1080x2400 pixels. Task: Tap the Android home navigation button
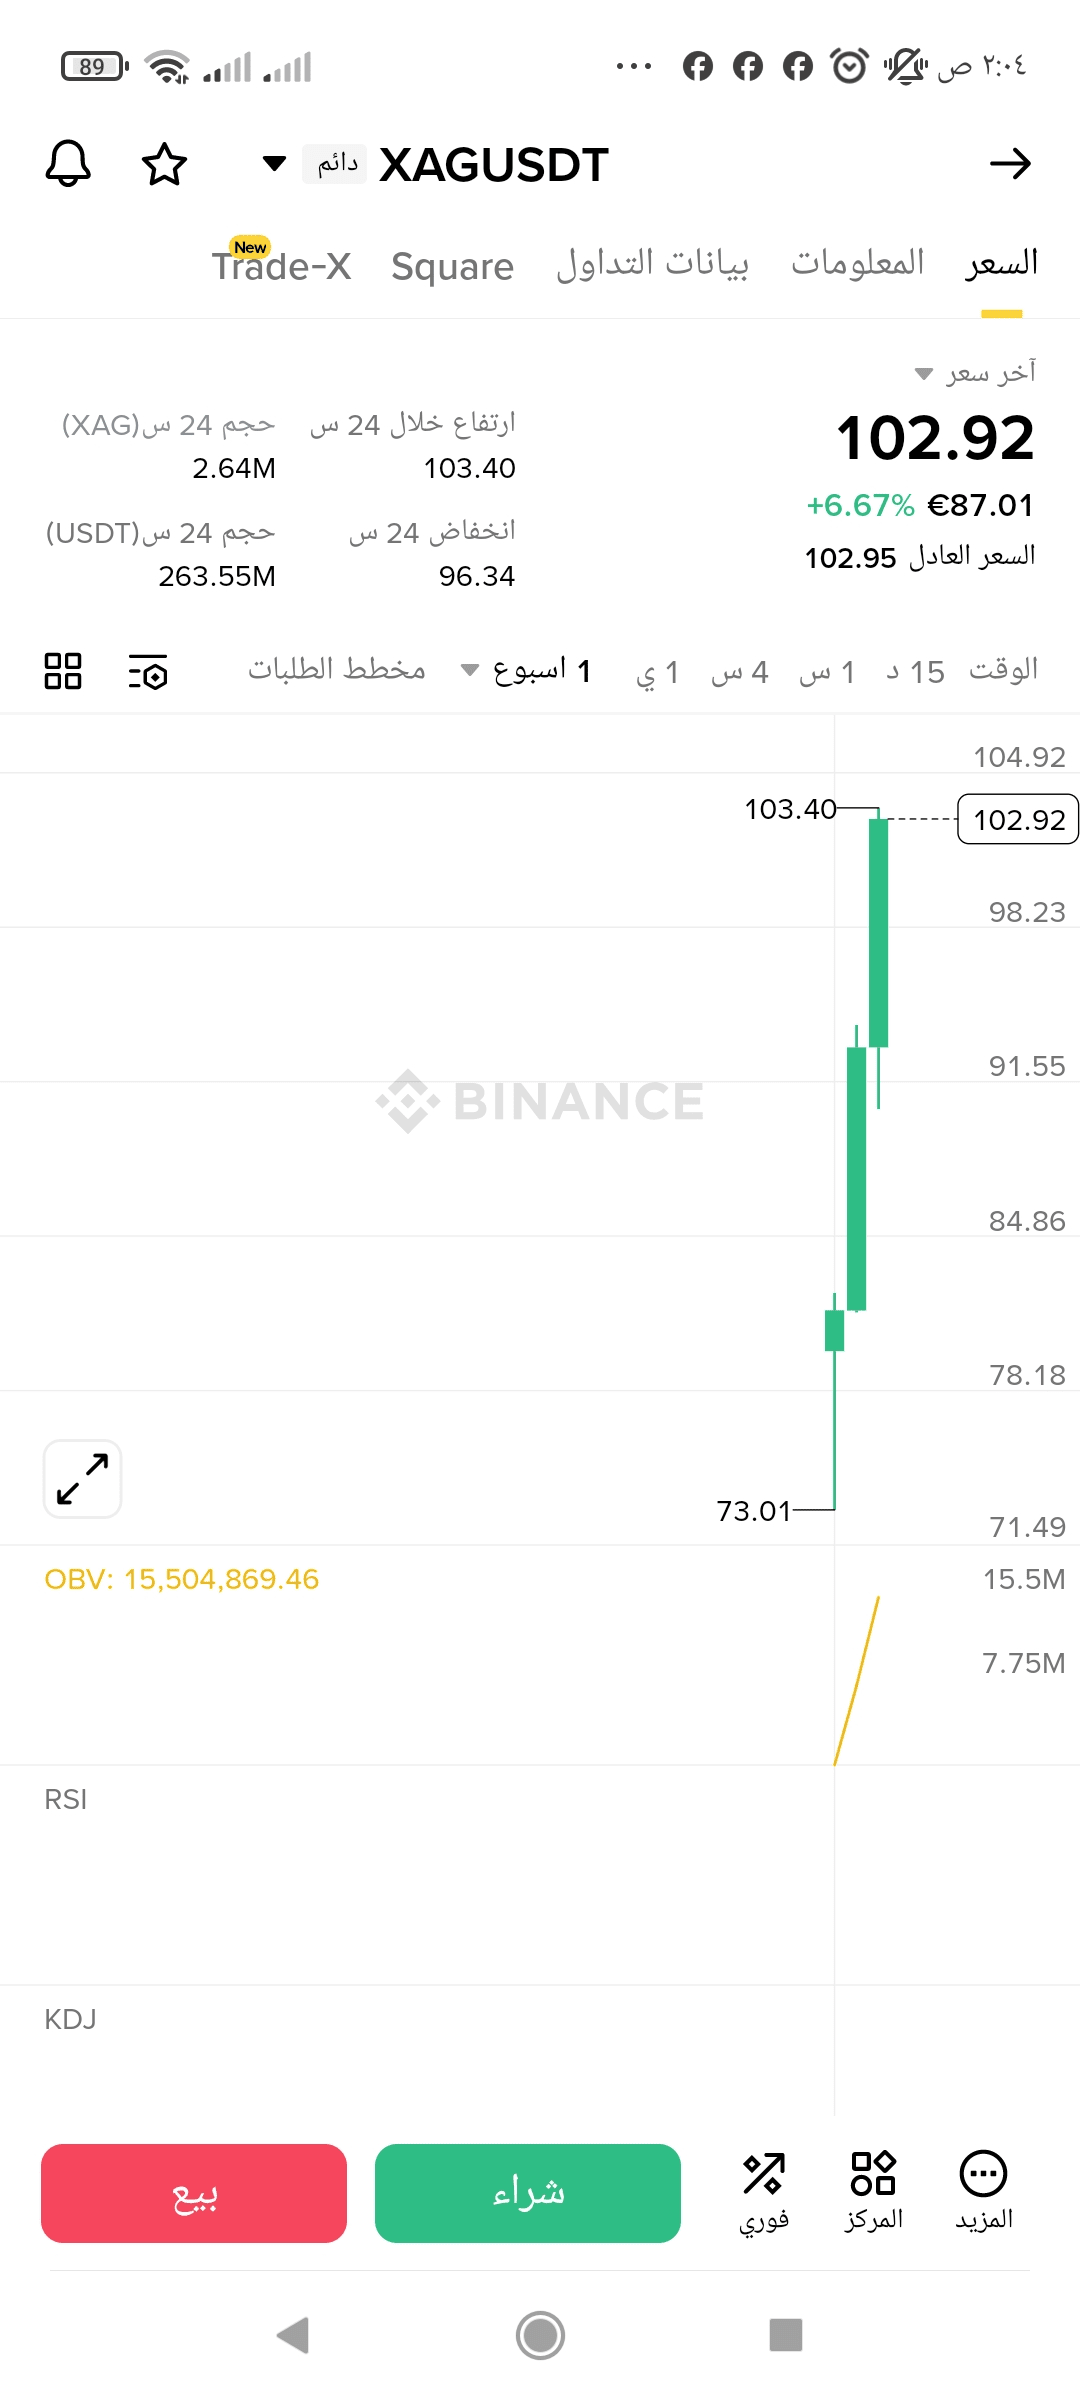coord(540,2335)
